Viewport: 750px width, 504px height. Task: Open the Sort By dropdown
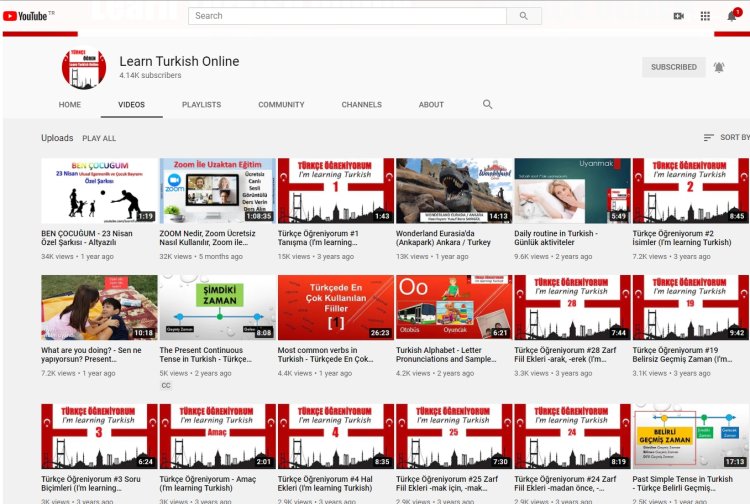[726, 137]
